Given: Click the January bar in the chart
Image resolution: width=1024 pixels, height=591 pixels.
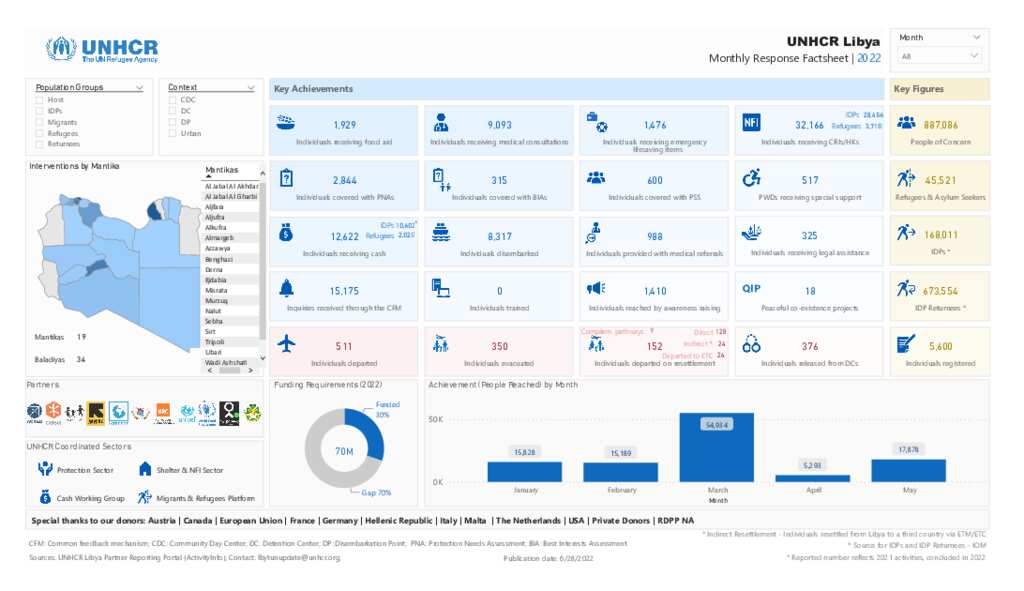Looking at the screenshot, I should (x=524, y=471).
